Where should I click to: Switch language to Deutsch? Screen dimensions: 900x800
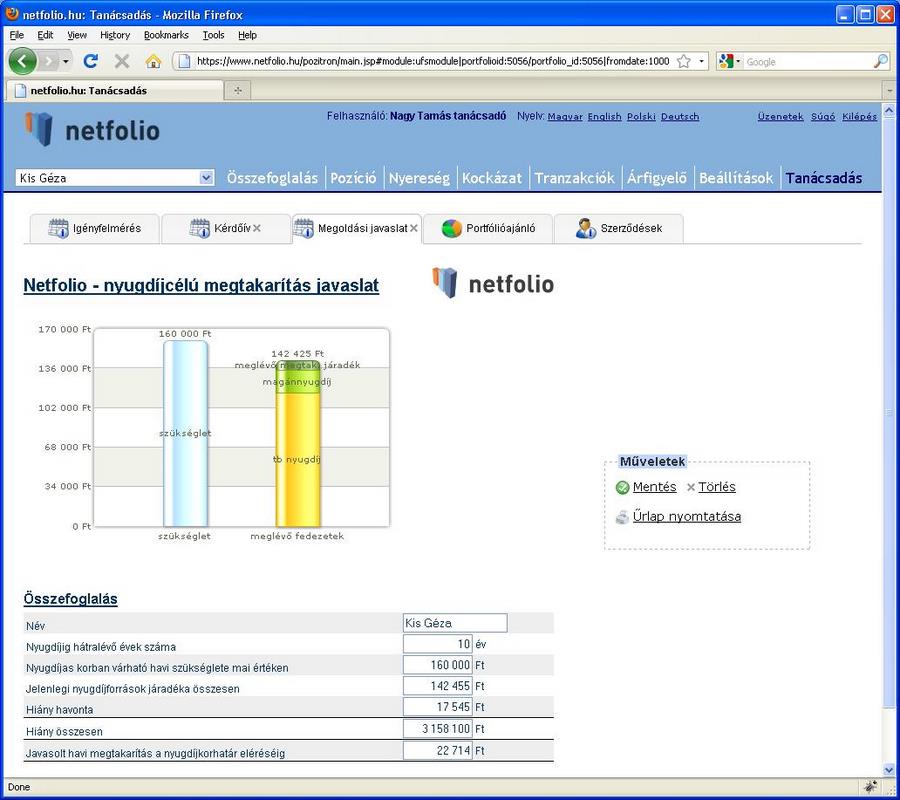[x=680, y=116]
